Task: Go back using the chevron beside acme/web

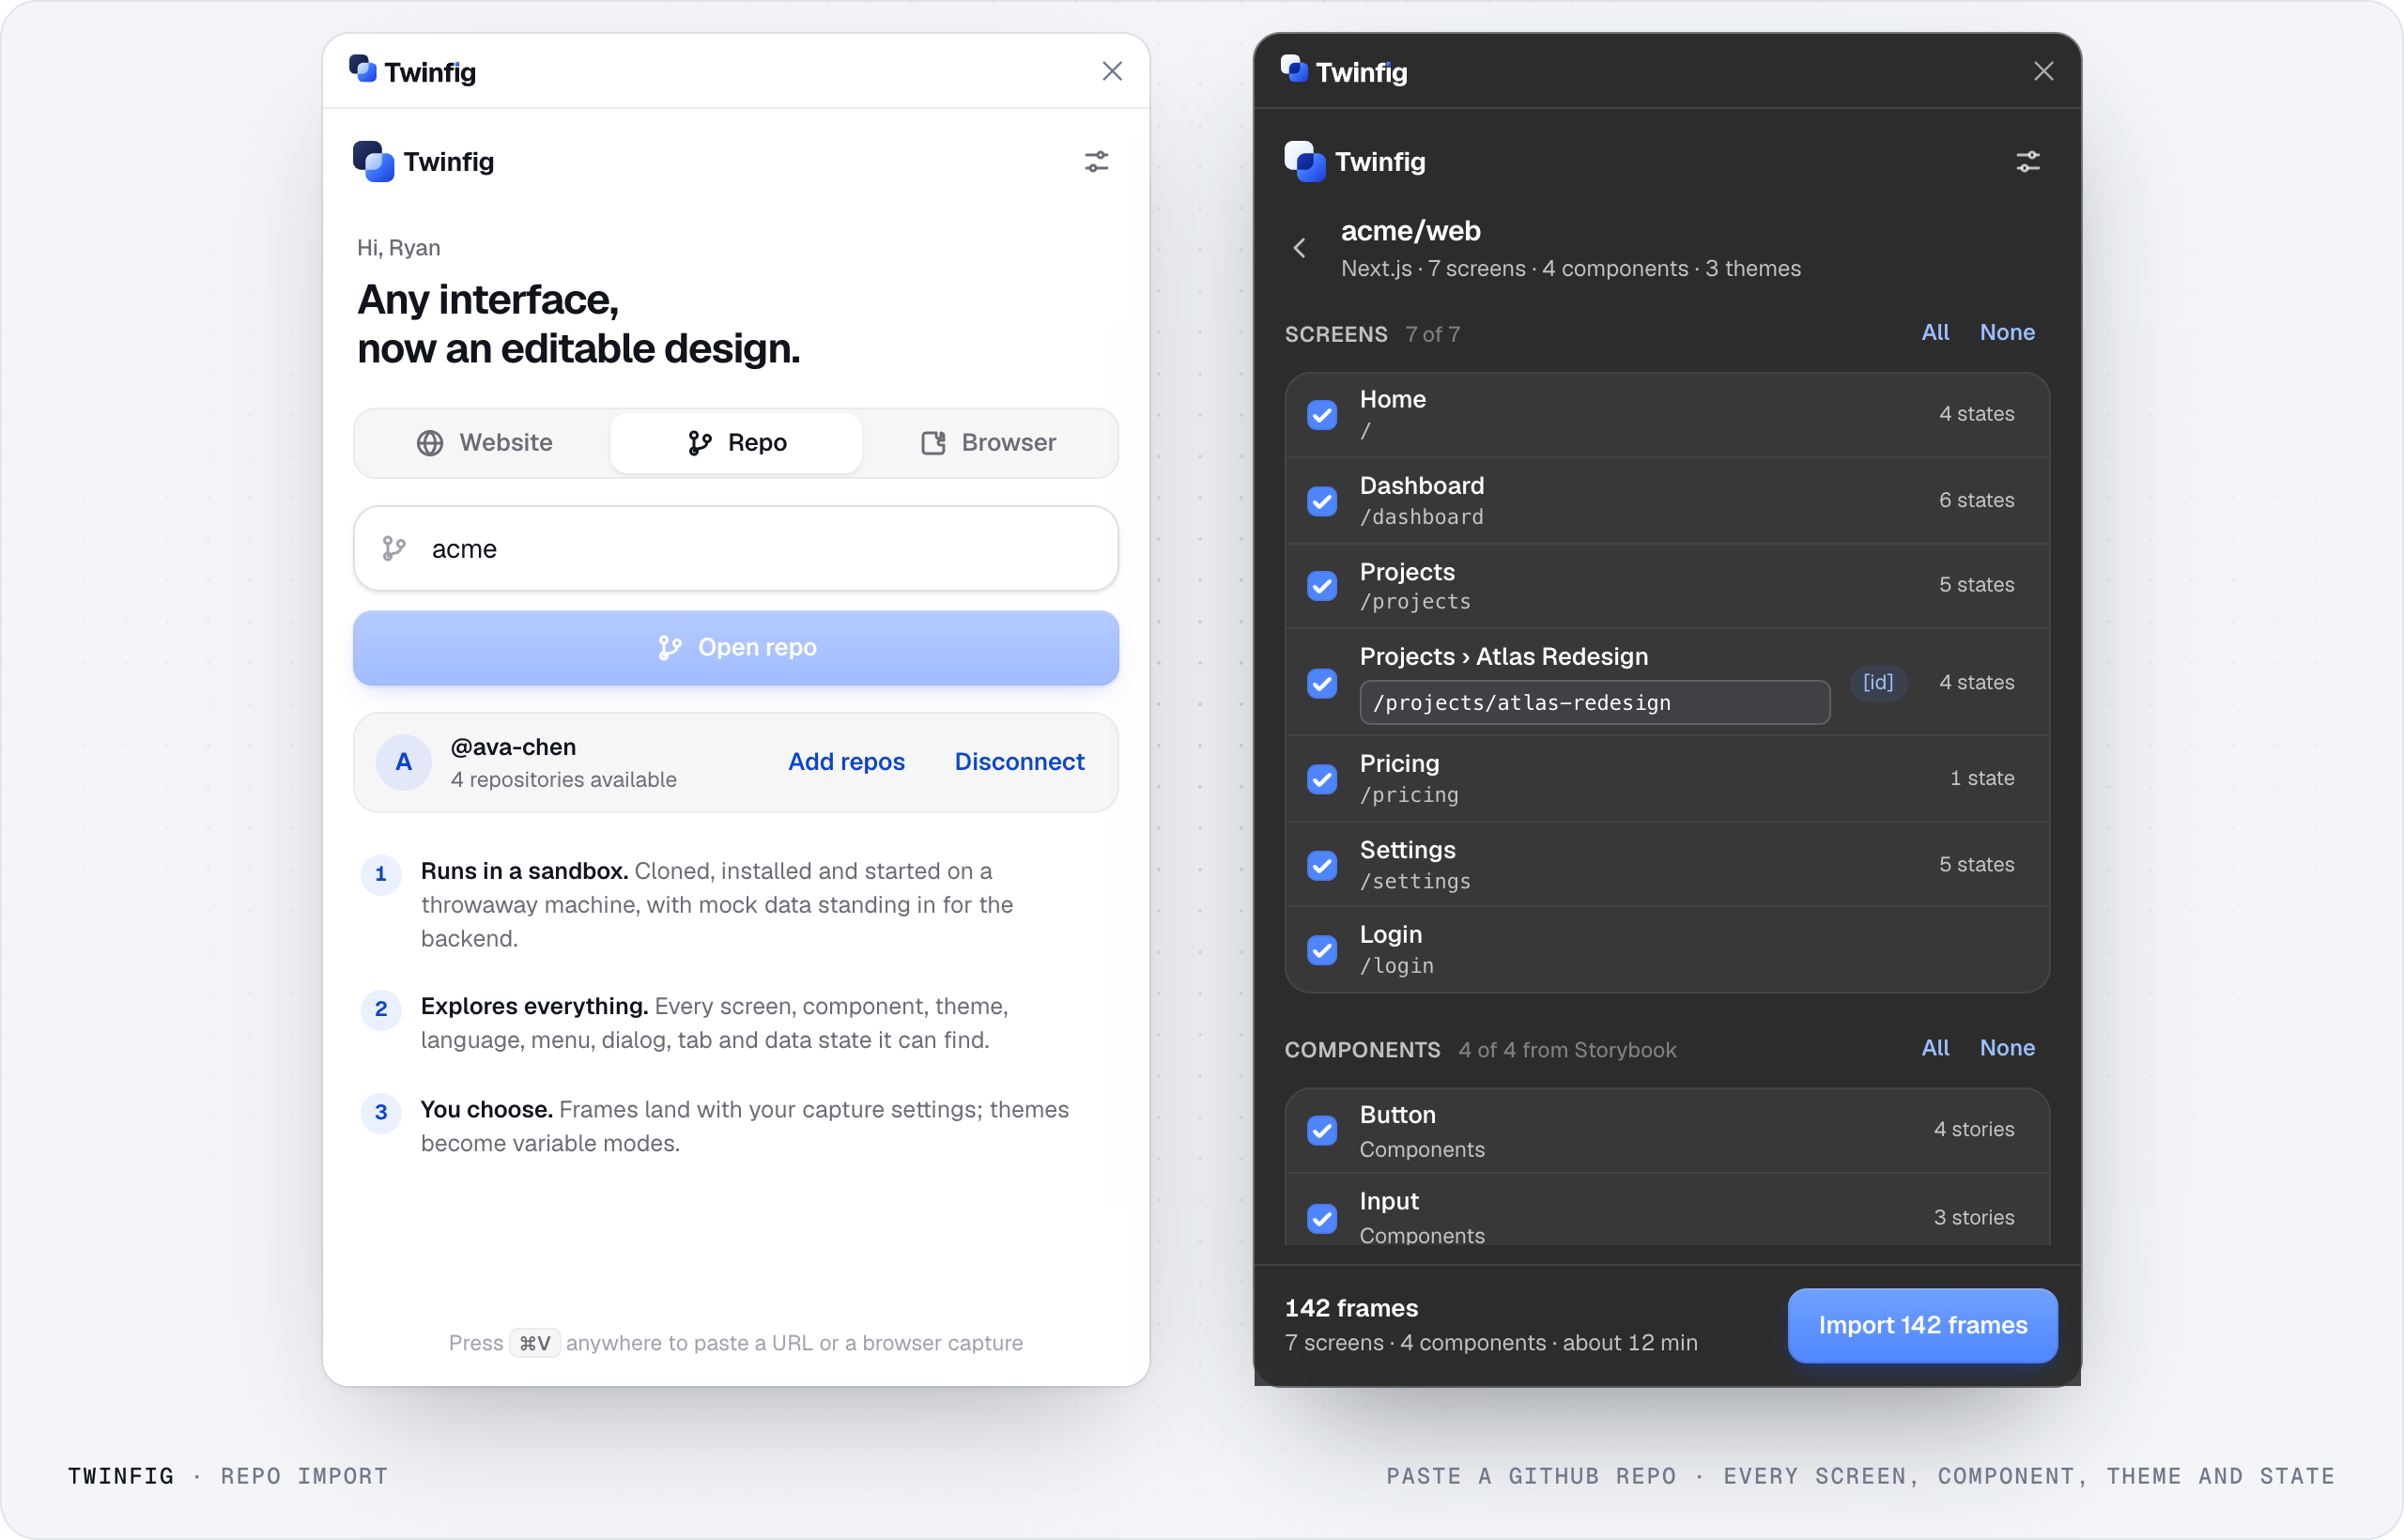Action: pyautogui.click(x=1299, y=248)
